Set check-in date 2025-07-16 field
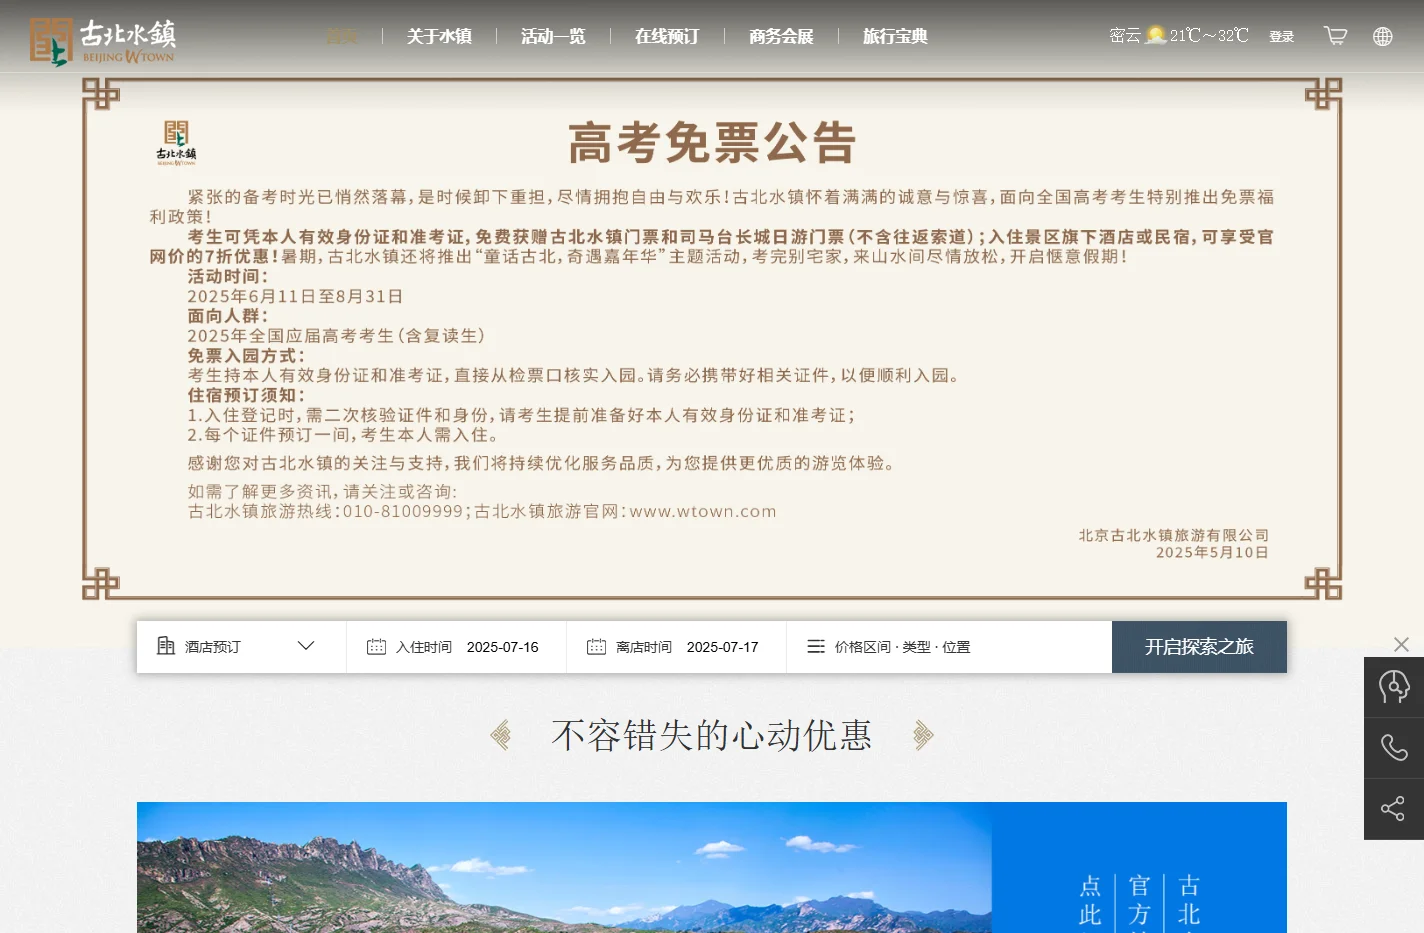 tap(456, 647)
